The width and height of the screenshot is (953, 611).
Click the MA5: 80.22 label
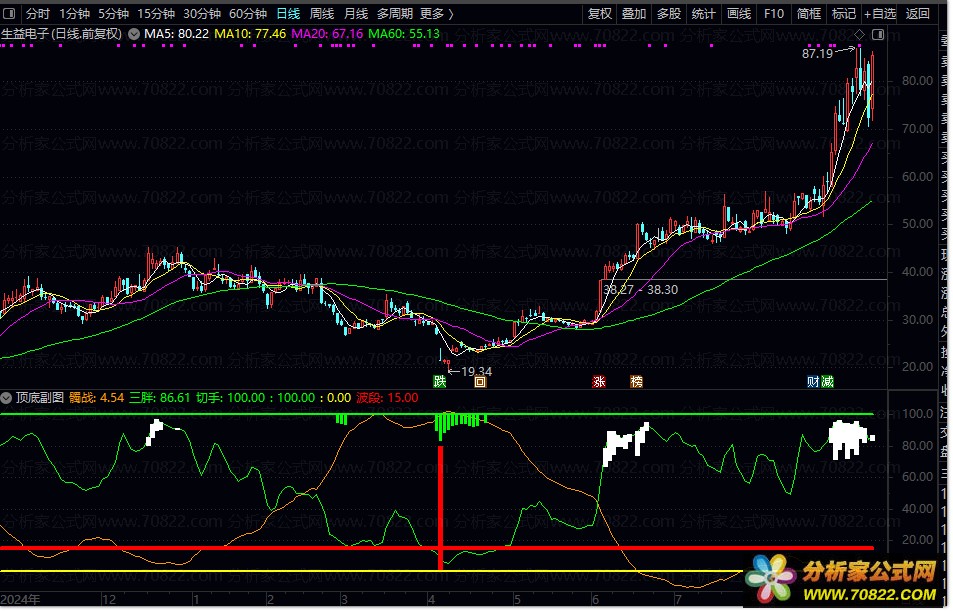click(x=176, y=34)
